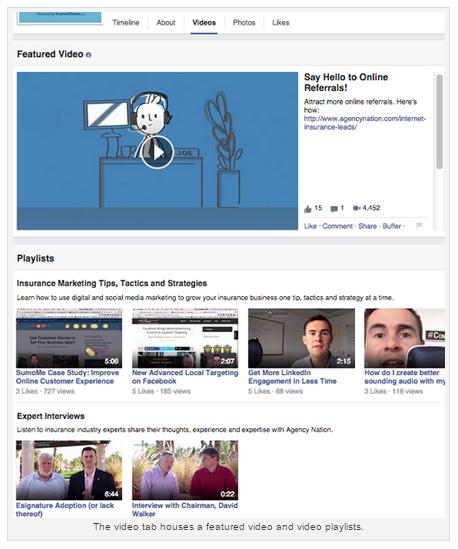Go to the Likes tab
Screen dimensions: 458x549
(x=280, y=23)
